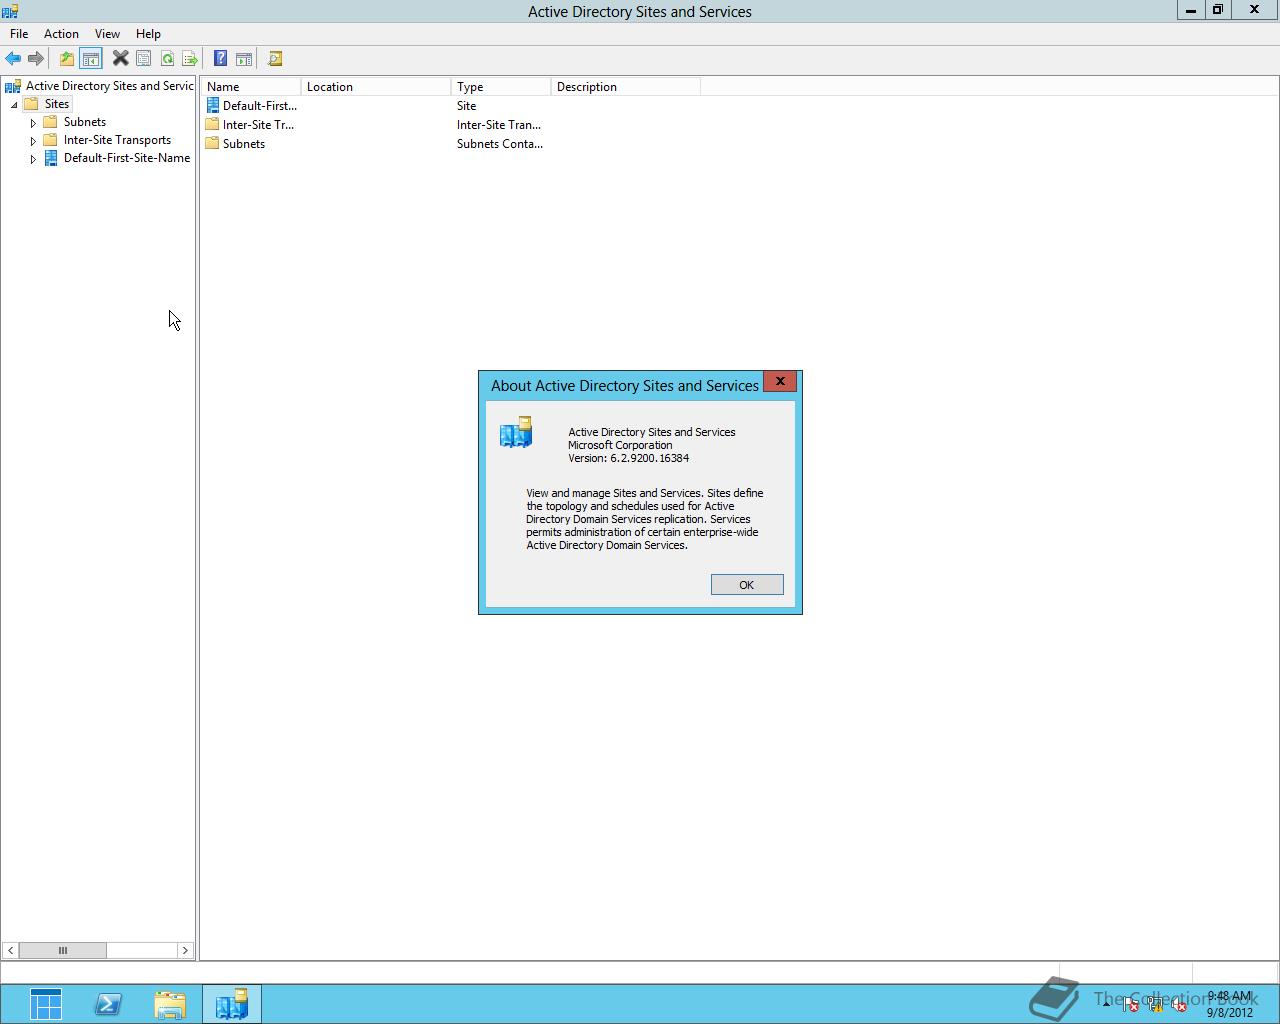Open the File menu

(x=19, y=34)
